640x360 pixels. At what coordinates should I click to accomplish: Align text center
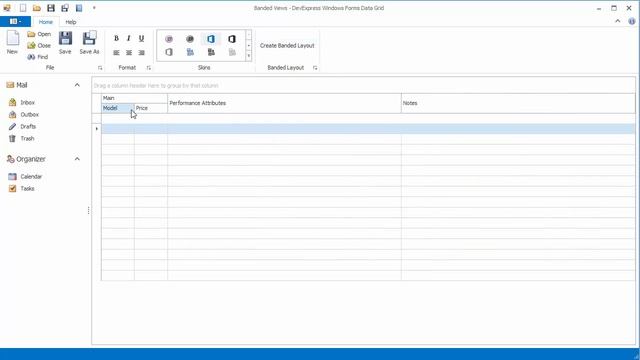129,53
